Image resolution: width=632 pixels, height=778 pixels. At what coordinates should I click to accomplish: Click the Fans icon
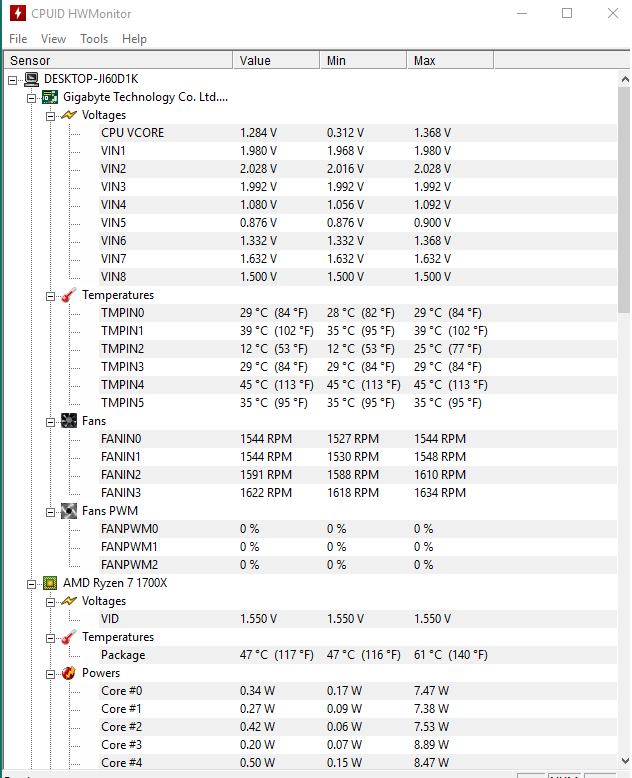coord(69,421)
